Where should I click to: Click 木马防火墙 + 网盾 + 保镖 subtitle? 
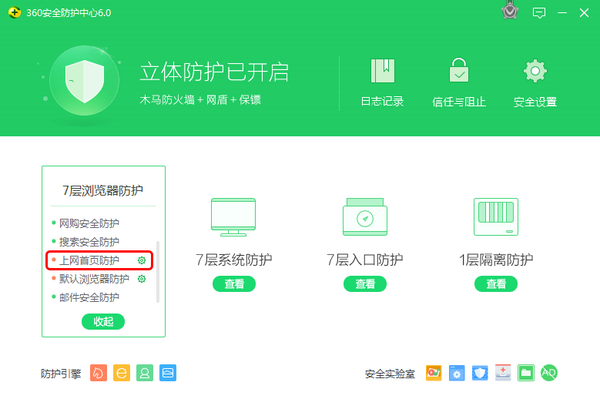[200, 100]
